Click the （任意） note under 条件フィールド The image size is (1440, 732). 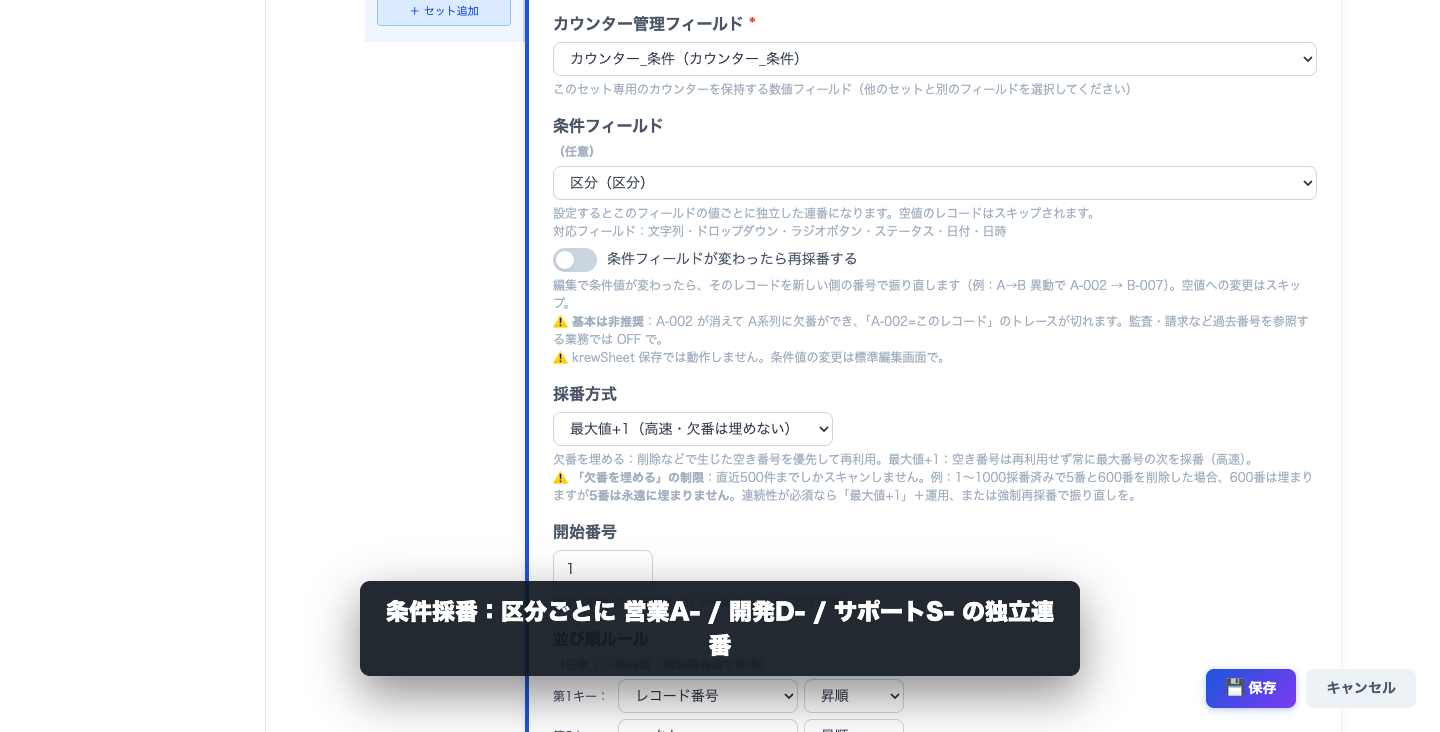click(576, 152)
